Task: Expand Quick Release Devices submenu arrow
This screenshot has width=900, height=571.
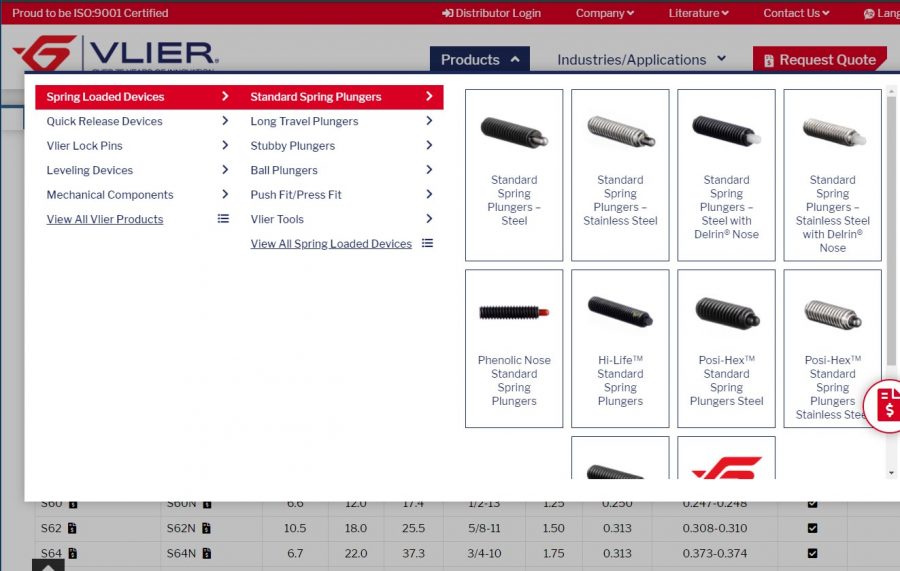Action: click(x=225, y=121)
